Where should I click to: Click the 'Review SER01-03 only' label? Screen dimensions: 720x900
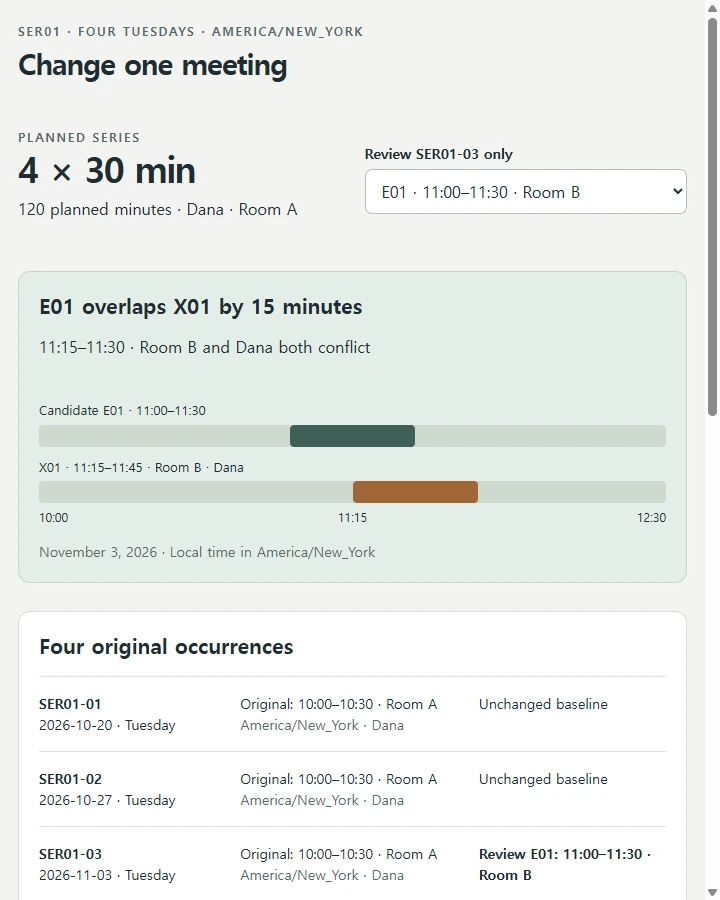pyautogui.click(x=439, y=154)
